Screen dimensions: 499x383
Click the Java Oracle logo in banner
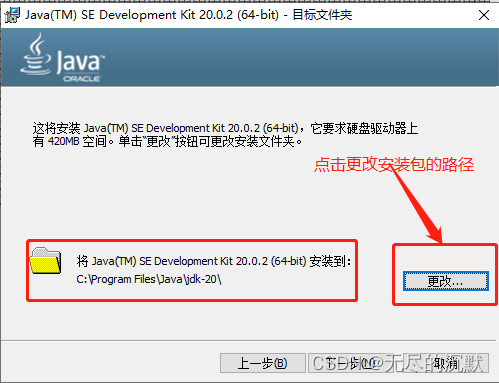click(63, 57)
